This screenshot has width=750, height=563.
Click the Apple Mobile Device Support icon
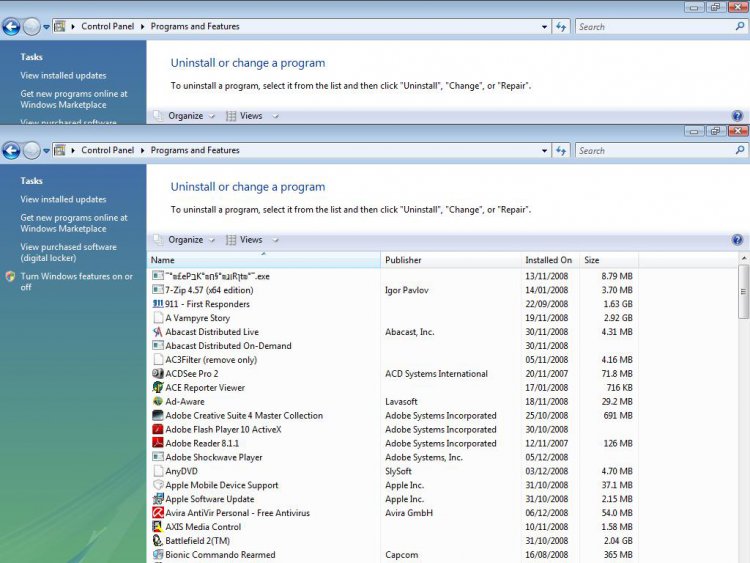coord(157,485)
